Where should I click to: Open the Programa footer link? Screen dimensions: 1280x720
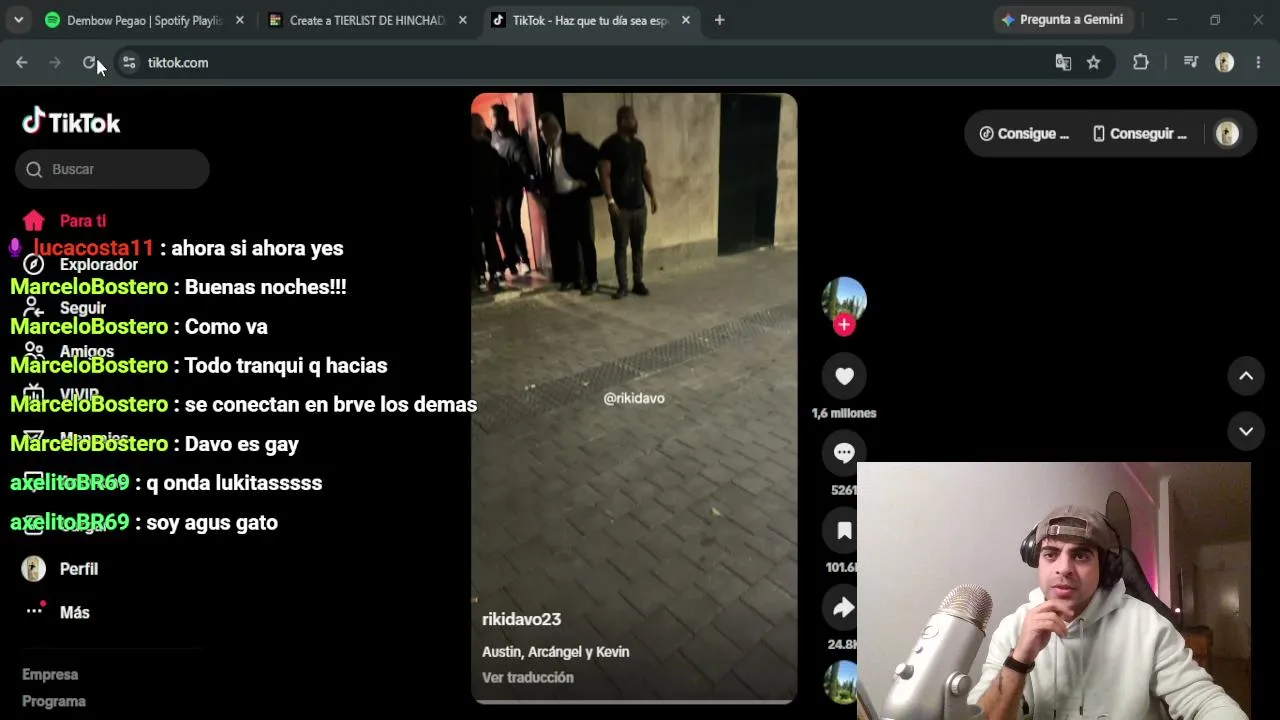[x=54, y=701]
